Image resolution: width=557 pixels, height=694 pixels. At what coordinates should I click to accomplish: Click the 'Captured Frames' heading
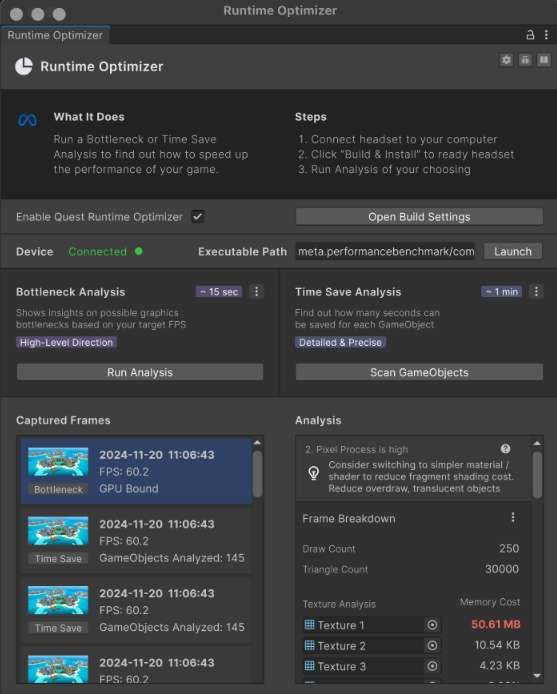click(63, 420)
